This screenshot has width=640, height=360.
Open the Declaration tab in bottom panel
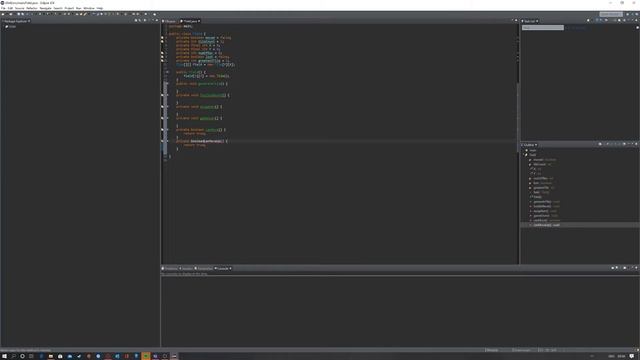[204, 269]
